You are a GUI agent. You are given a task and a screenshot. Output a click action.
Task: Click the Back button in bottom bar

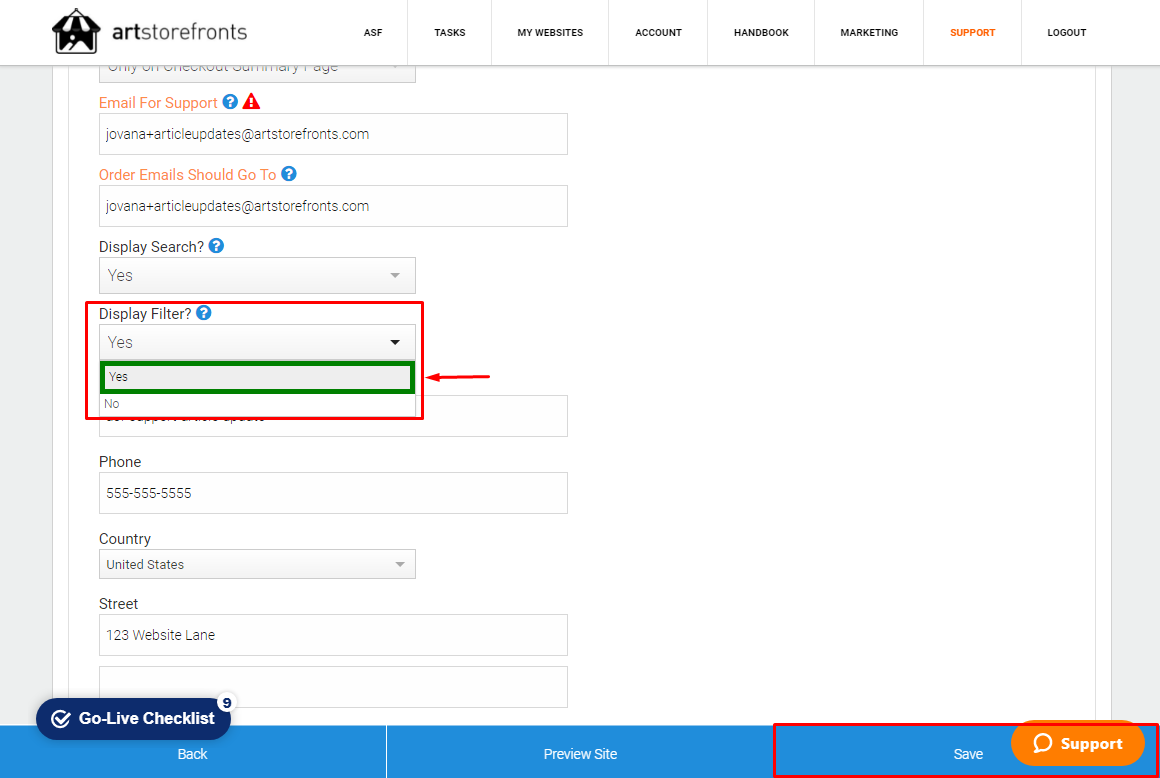pyautogui.click(x=192, y=754)
